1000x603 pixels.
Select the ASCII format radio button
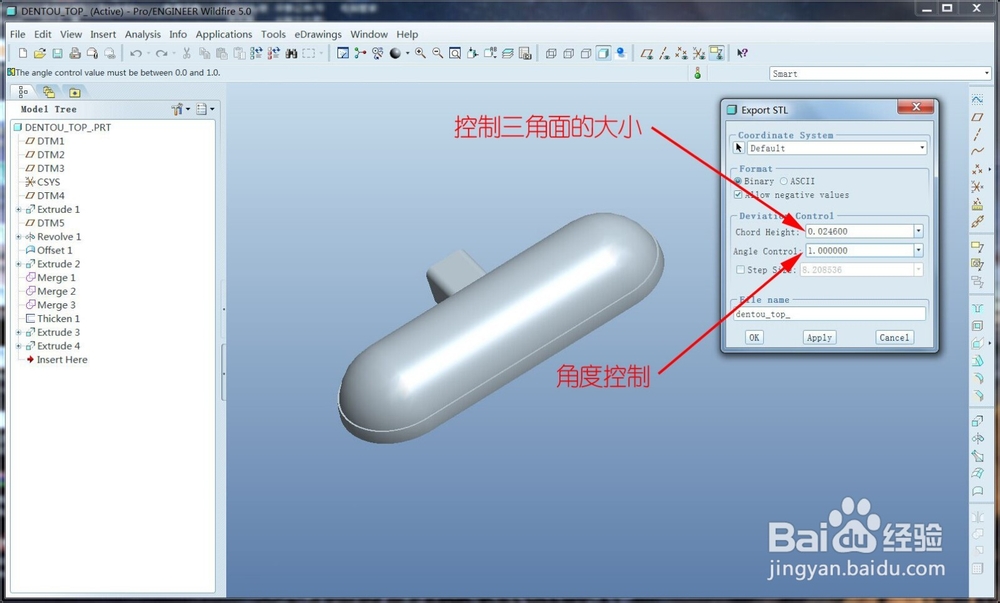tap(784, 182)
